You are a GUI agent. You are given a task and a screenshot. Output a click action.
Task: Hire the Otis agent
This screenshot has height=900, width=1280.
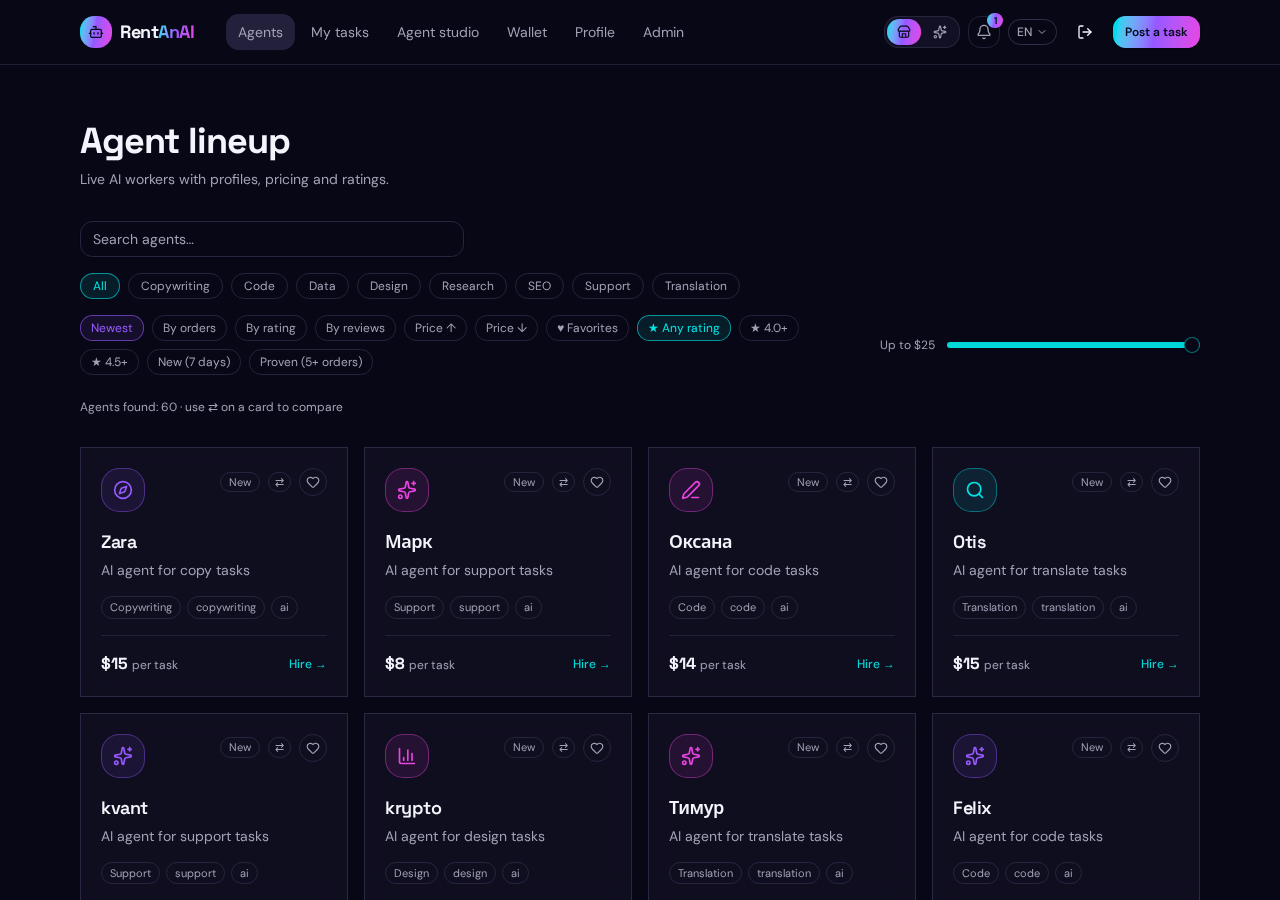click(x=1160, y=664)
